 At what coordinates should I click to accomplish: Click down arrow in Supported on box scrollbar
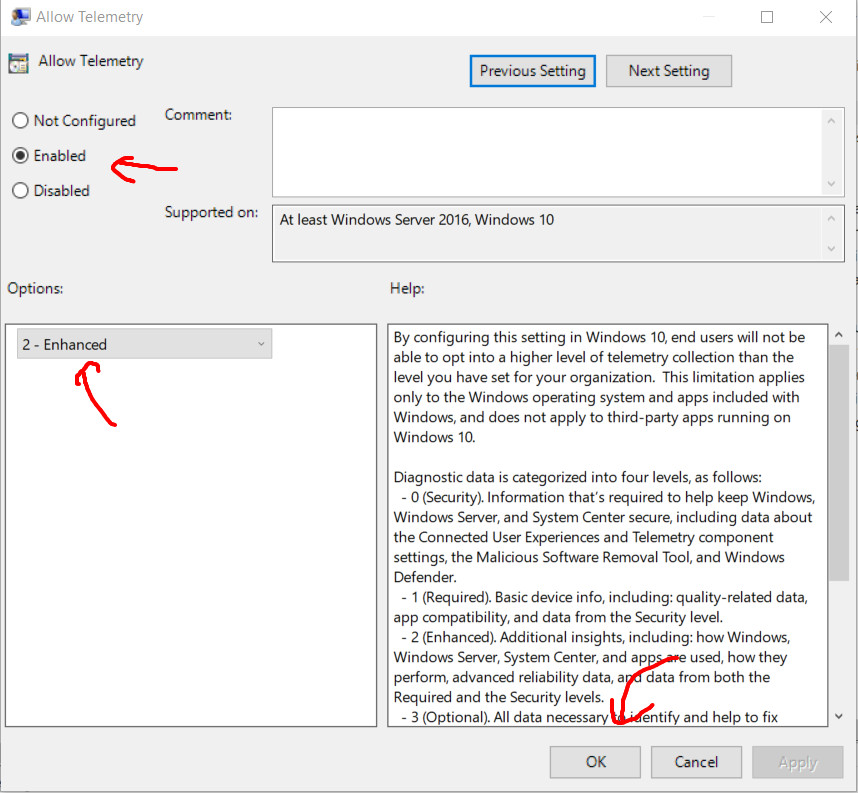(831, 248)
